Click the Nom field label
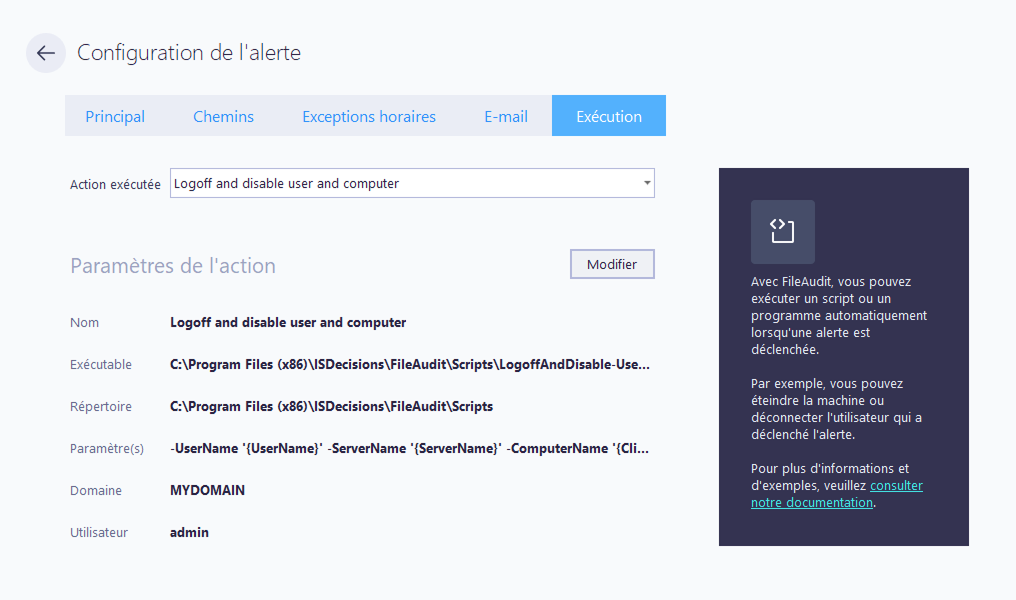1016x600 pixels. [x=84, y=322]
